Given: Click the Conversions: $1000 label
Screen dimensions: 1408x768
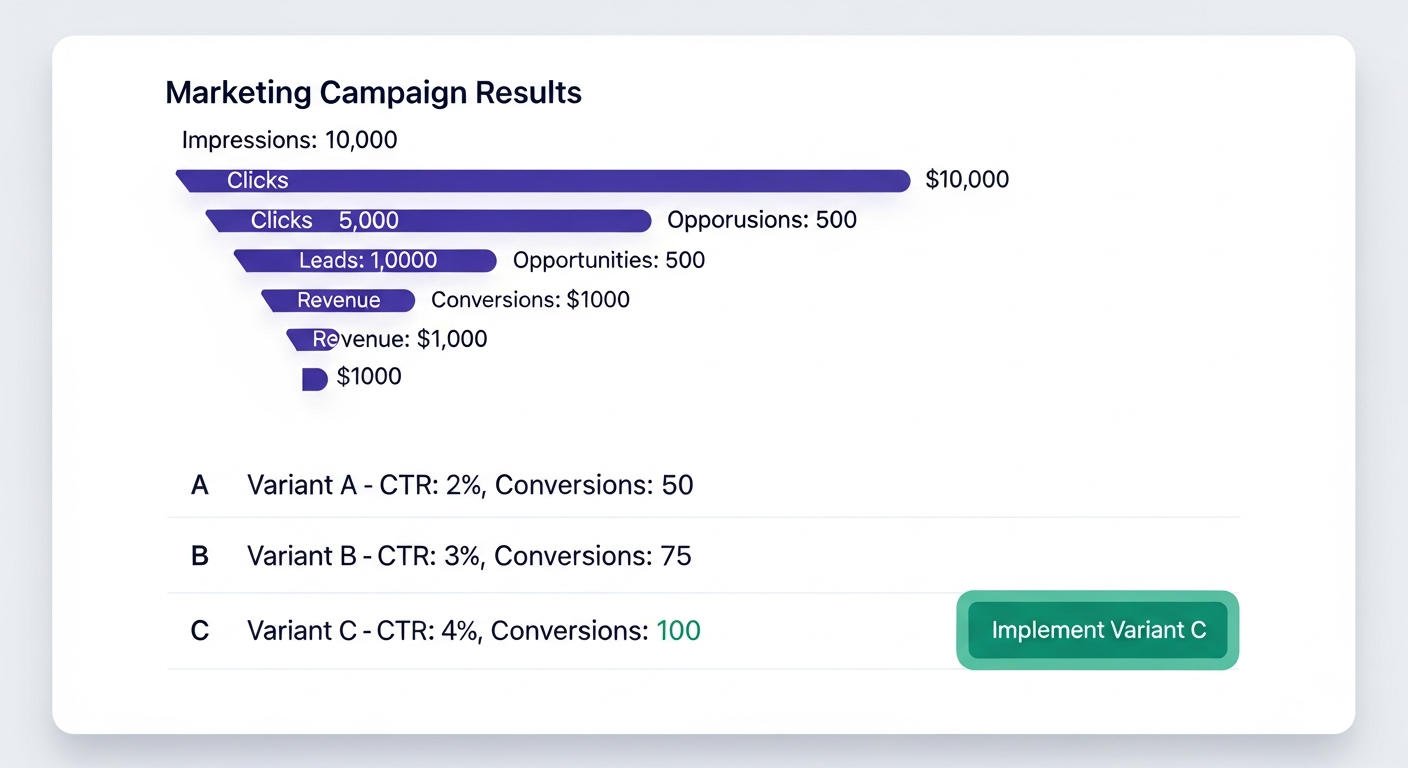Looking at the screenshot, I should point(530,300).
